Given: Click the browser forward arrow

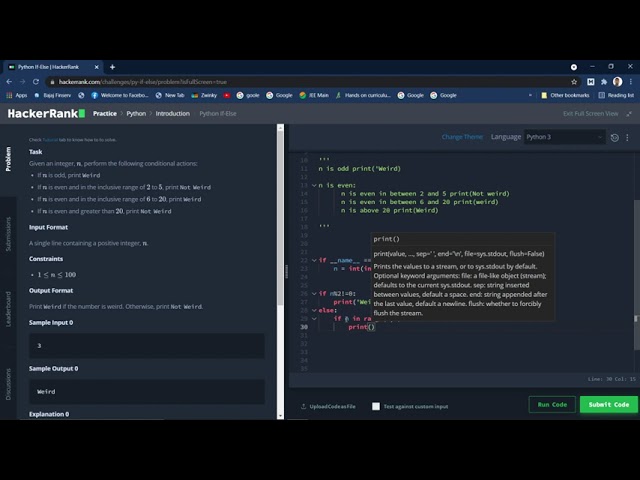Looking at the screenshot, I should tap(22, 82).
